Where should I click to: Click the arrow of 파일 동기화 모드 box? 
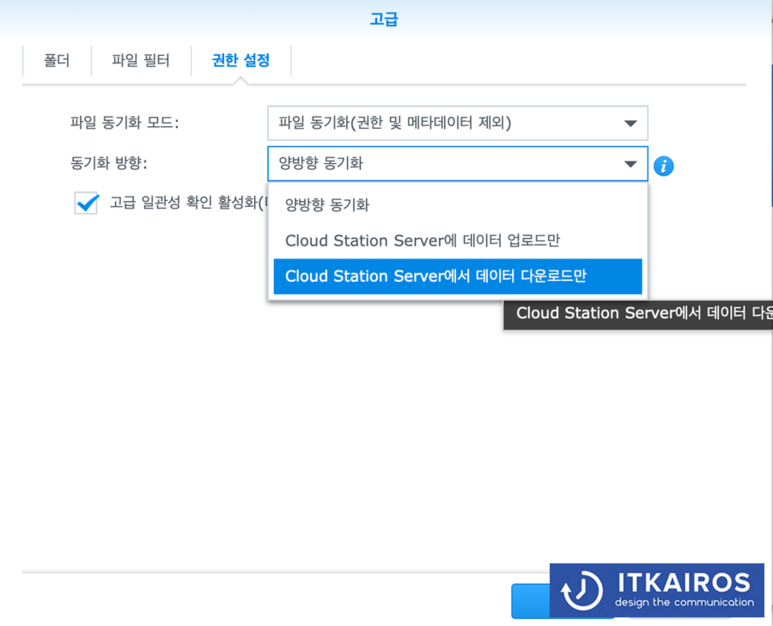coord(631,123)
